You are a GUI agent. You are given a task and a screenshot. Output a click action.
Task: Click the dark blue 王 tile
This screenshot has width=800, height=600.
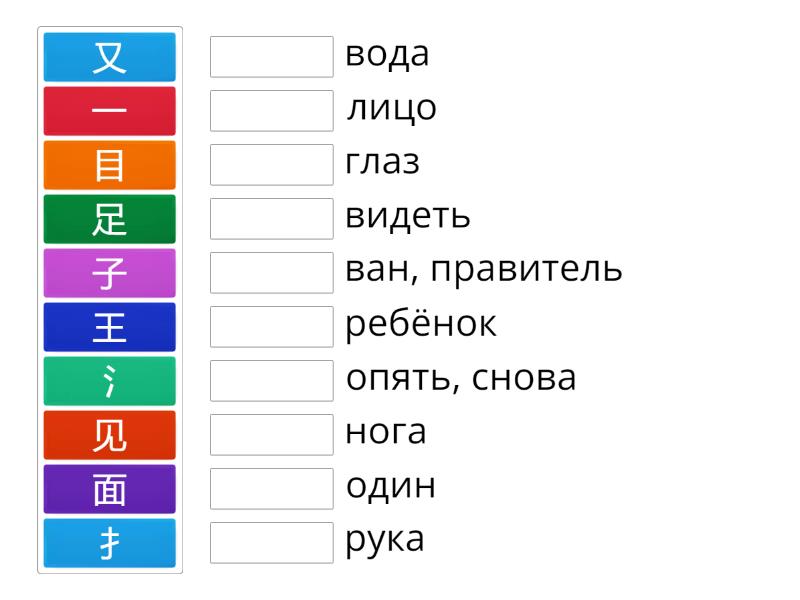pyautogui.click(x=110, y=326)
